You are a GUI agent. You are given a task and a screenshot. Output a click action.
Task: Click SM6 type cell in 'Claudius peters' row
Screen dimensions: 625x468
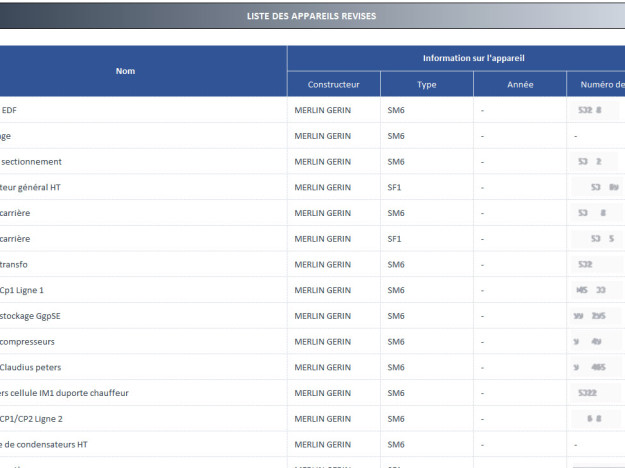click(x=395, y=367)
